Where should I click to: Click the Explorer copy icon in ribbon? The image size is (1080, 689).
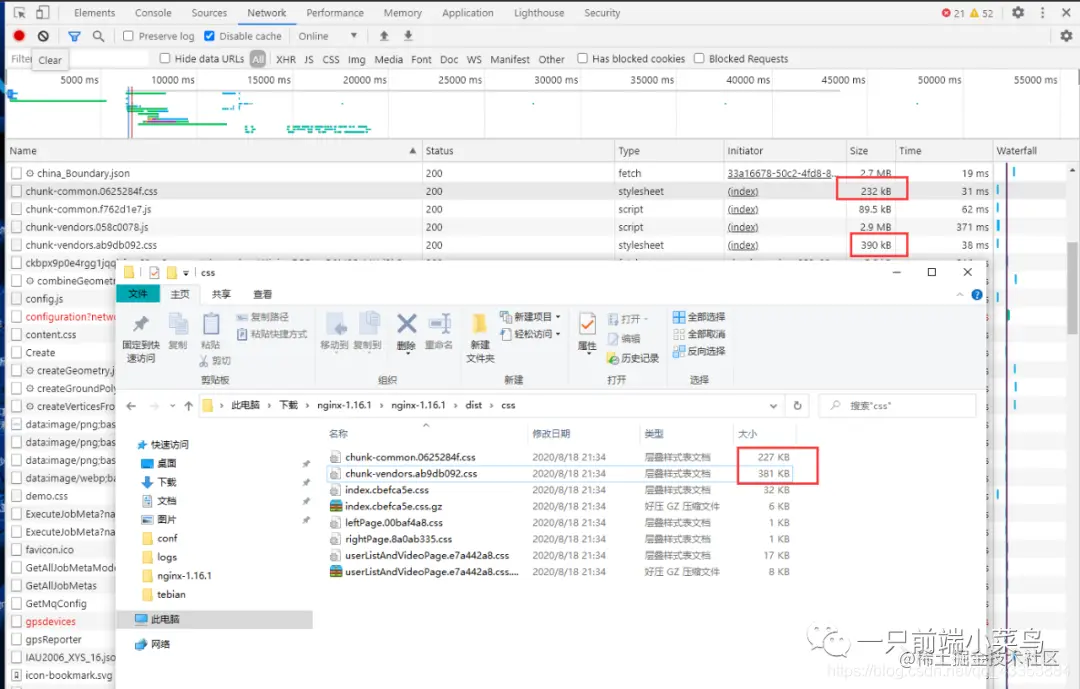coord(178,325)
